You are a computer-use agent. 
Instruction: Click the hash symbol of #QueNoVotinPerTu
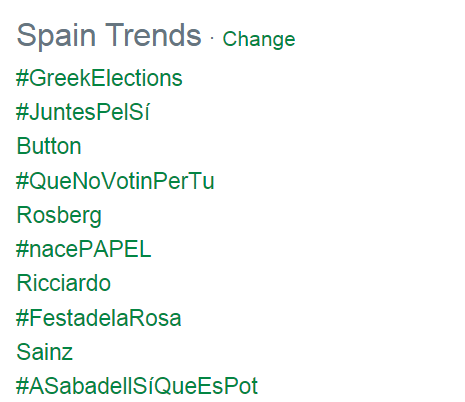[22, 181]
